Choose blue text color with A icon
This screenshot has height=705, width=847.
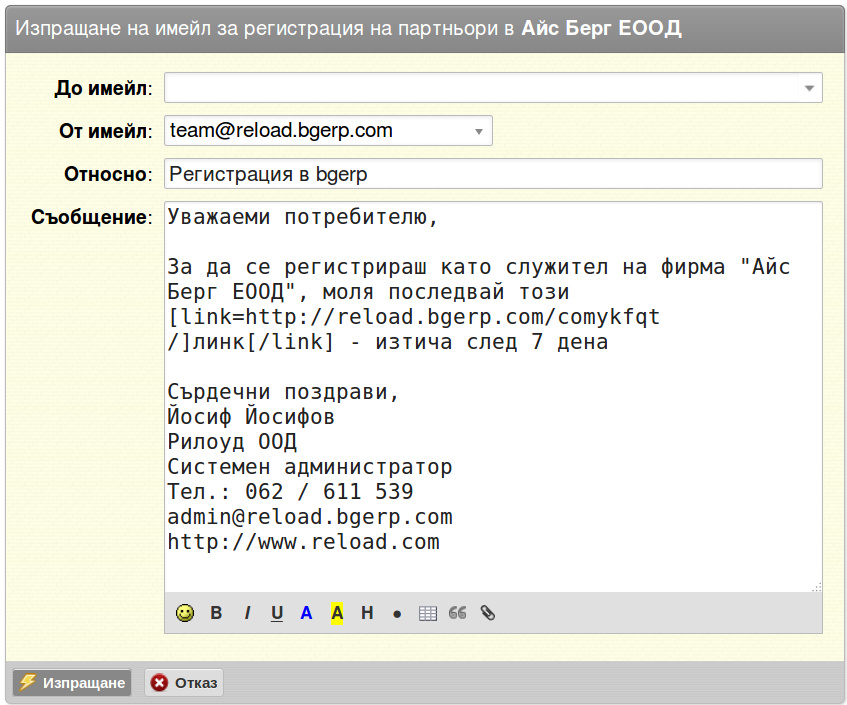[307, 613]
